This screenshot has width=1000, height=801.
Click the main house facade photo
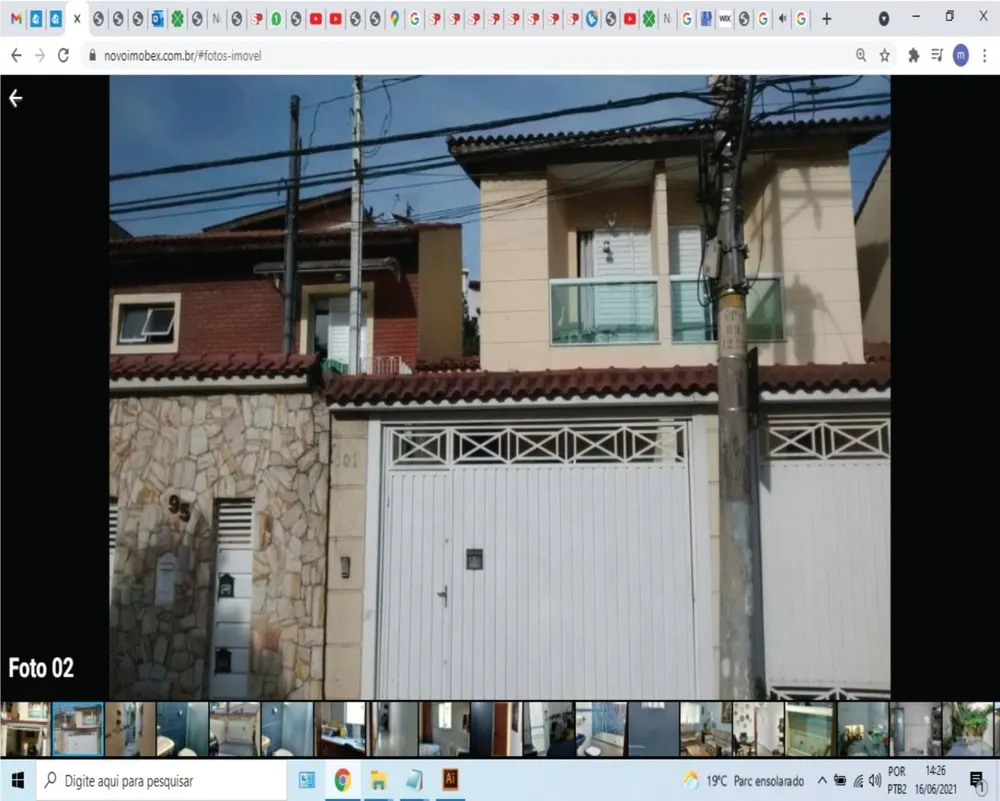(x=500, y=387)
